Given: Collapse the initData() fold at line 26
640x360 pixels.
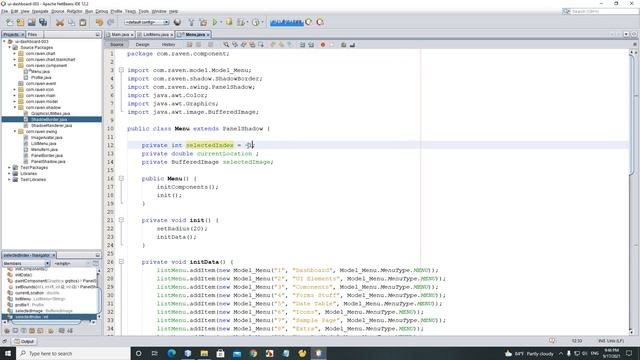Looking at the screenshot, I should [121, 262].
